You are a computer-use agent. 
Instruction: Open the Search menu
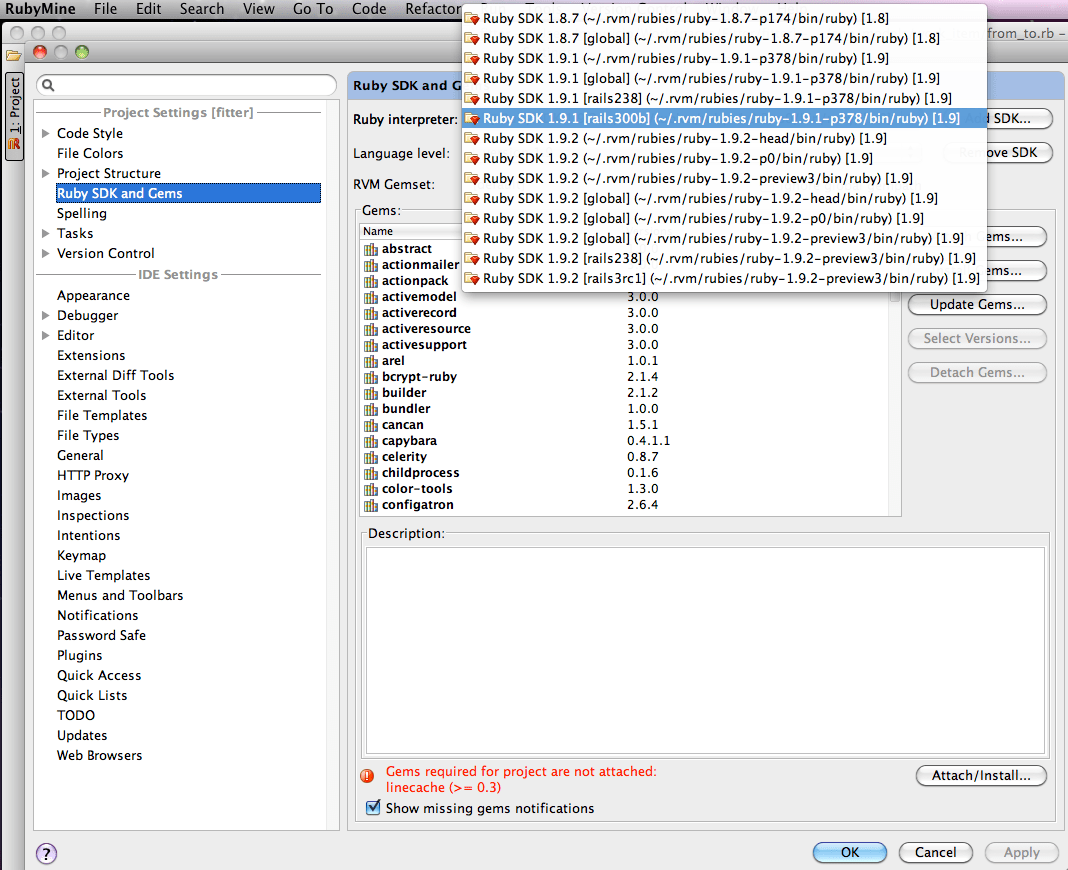click(202, 9)
